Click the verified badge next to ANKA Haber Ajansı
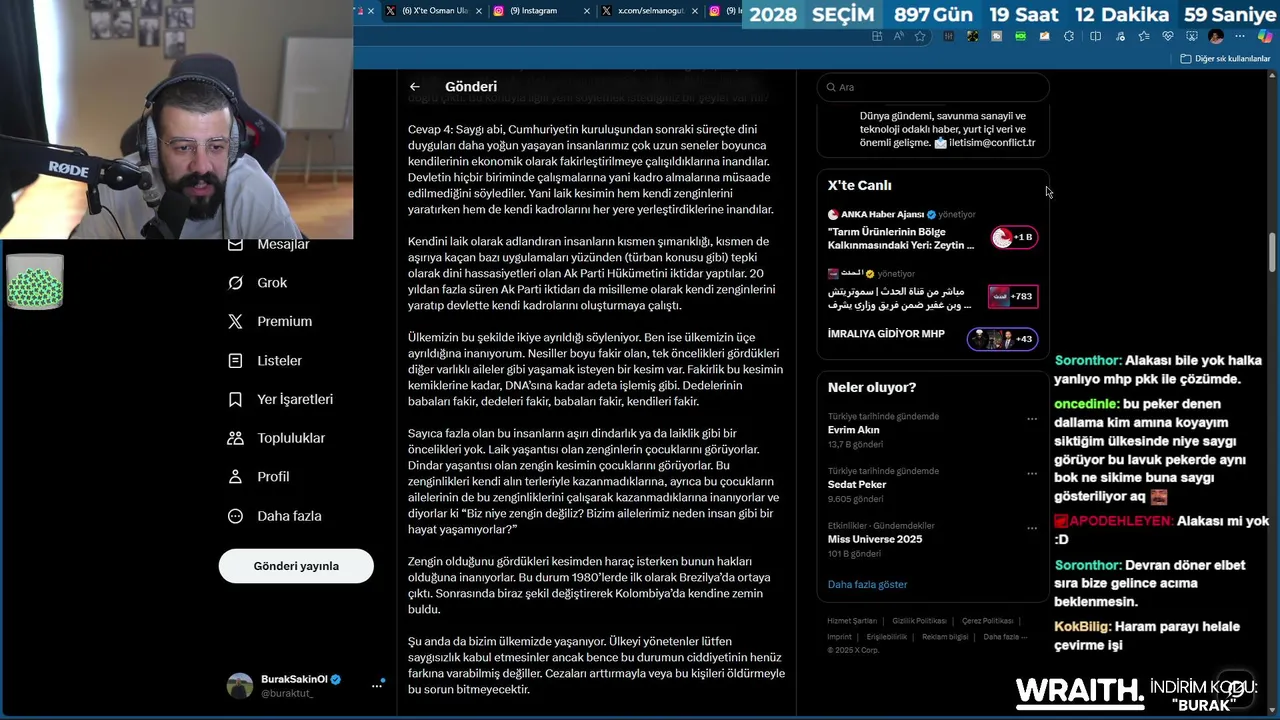This screenshot has width=1280, height=720. (931, 215)
